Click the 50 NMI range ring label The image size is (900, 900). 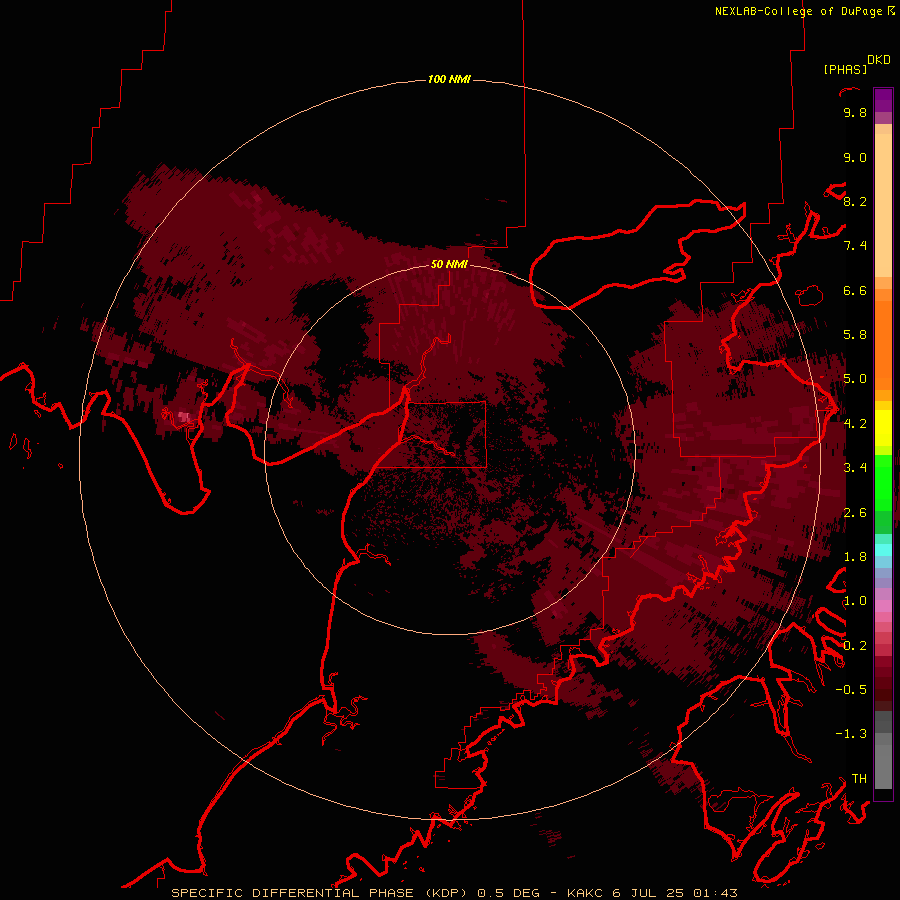[449, 264]
